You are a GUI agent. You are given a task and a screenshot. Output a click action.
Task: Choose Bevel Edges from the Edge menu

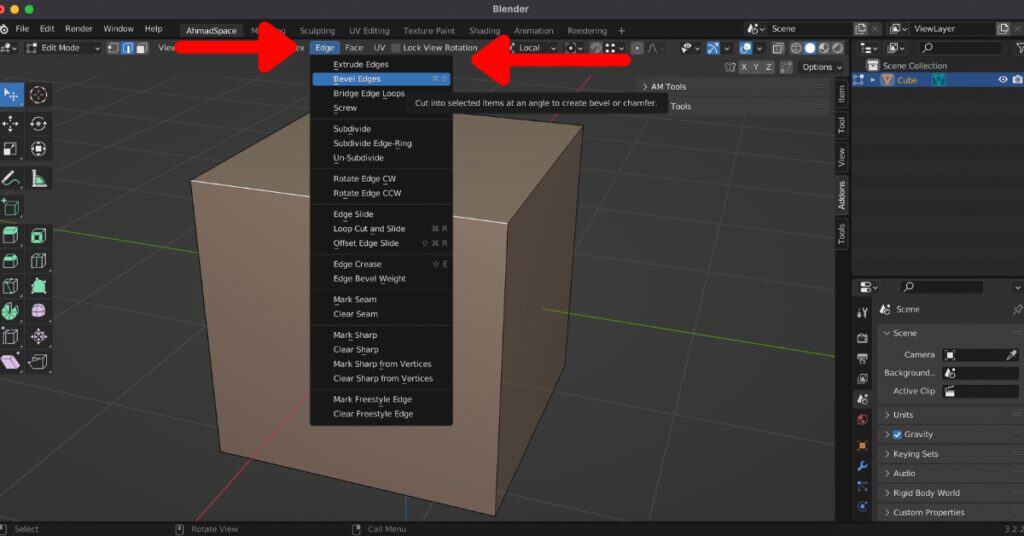click(x=357, y=79)
